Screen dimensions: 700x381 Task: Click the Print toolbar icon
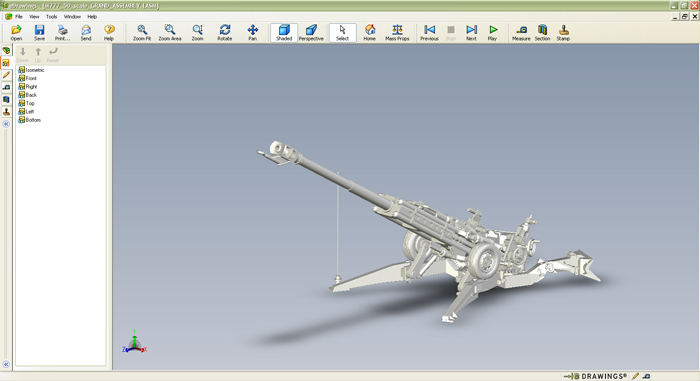62,33
